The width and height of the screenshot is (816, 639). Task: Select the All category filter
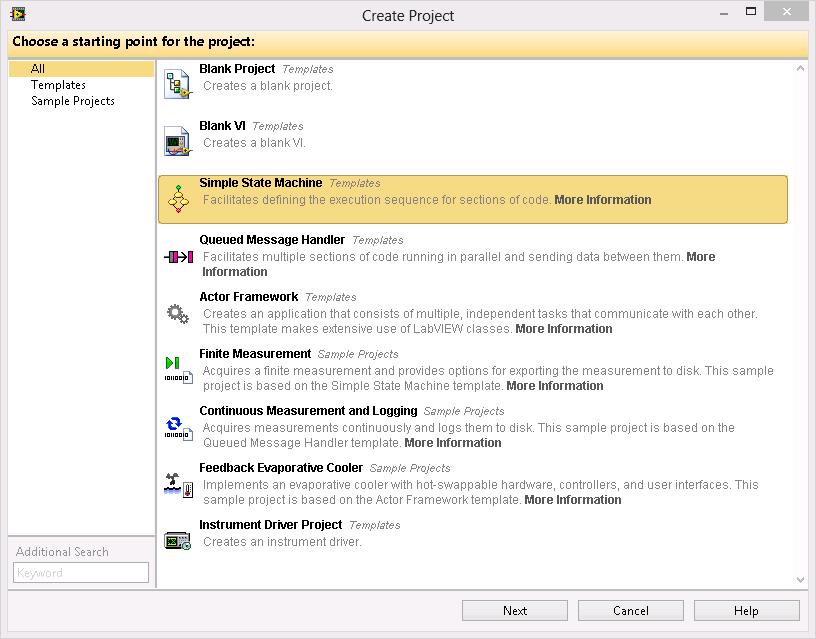click(38, 69)
